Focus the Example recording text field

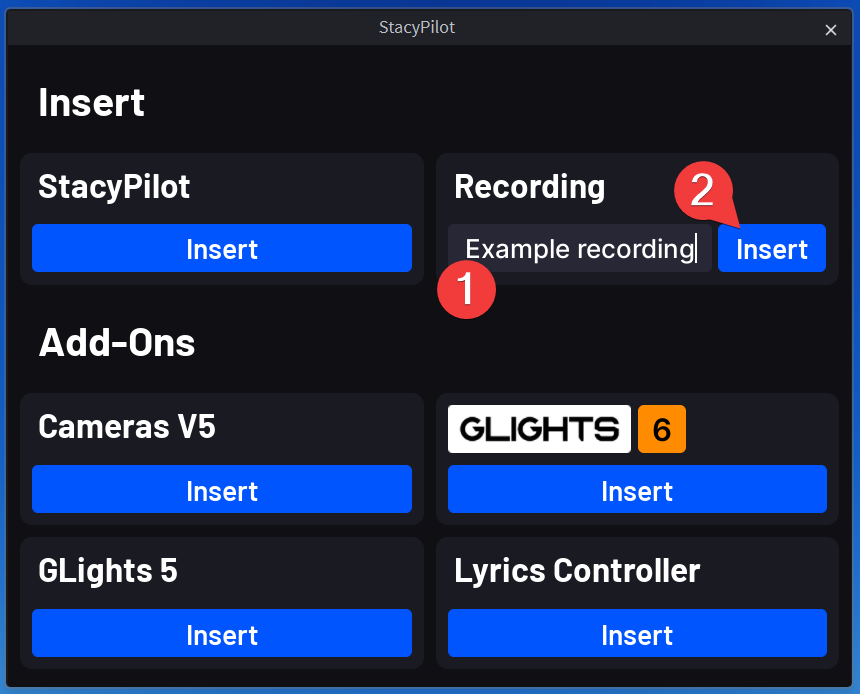[x=578, y=249]
